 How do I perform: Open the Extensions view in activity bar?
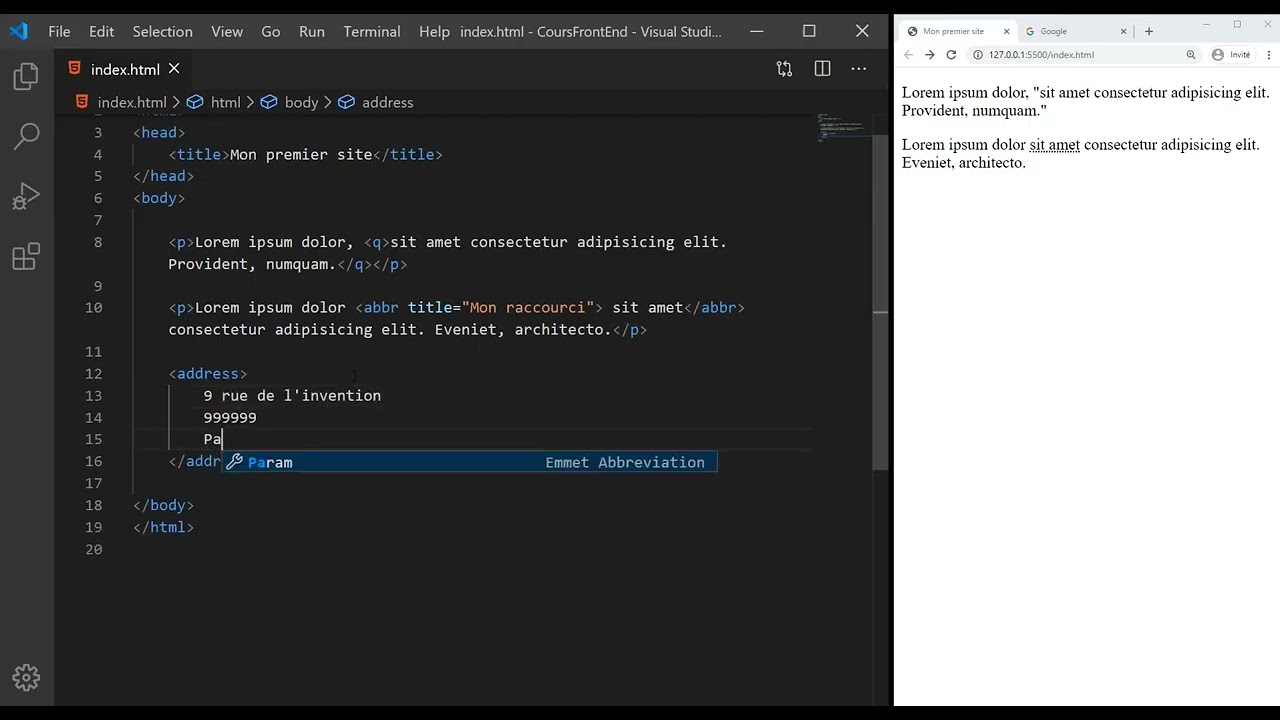pos(27,257)
